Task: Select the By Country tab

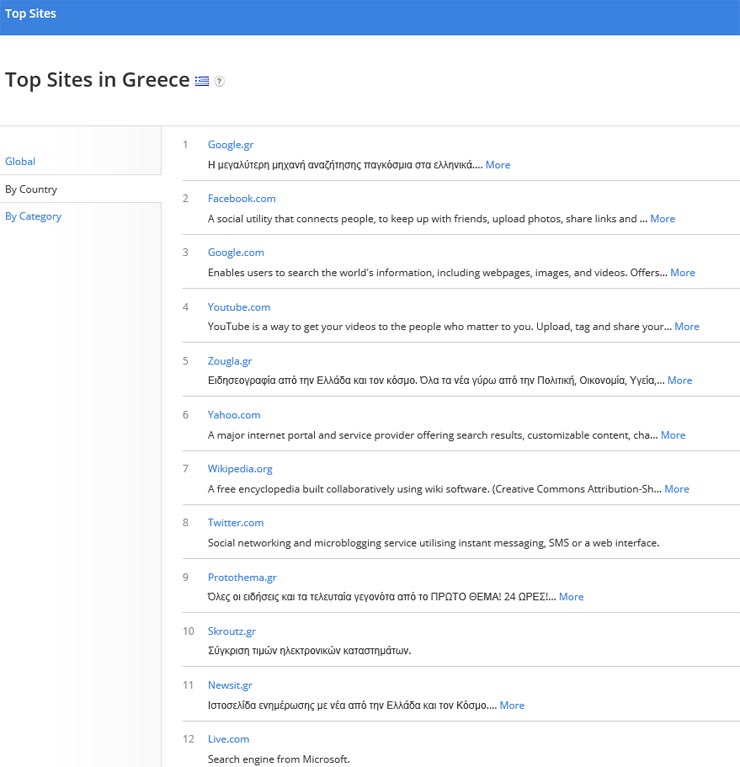Action: click(x=31, y=189)
